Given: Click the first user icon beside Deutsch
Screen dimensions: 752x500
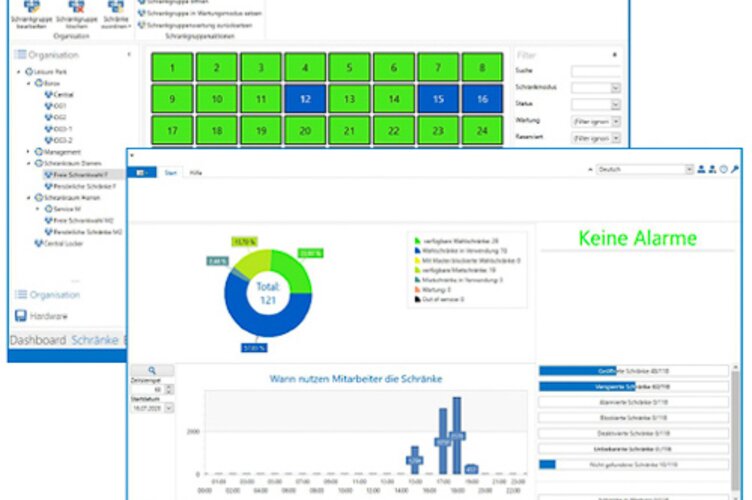Looking at the screenshot, I should click(699, 170).
